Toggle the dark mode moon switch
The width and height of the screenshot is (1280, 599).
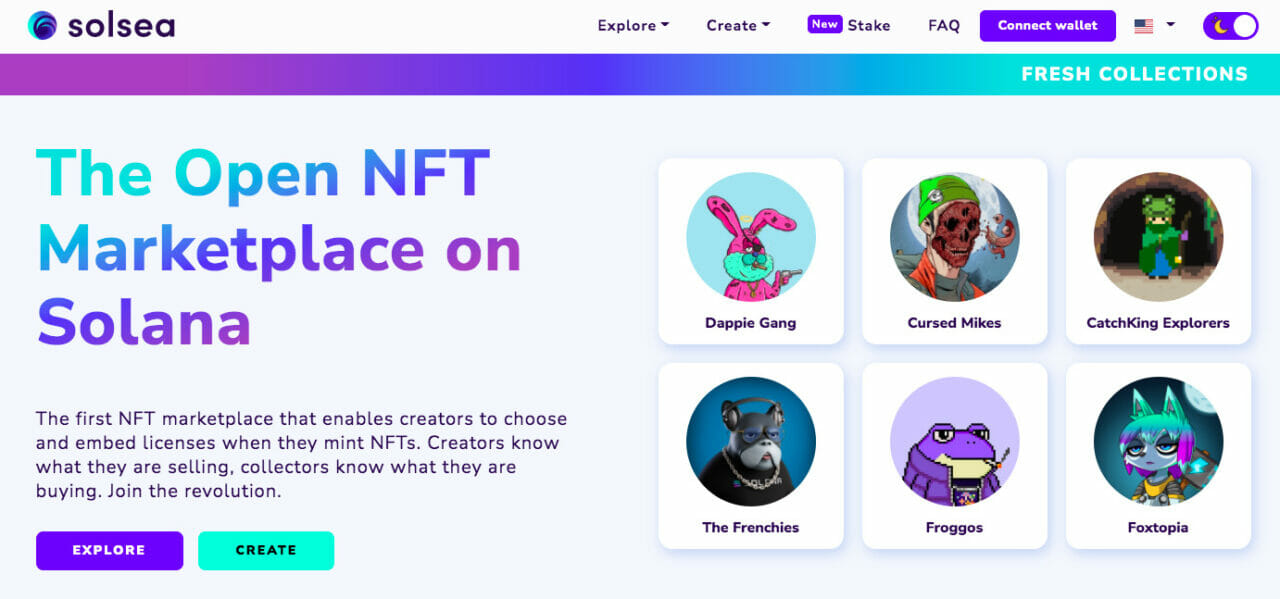tap(1230, 26)
